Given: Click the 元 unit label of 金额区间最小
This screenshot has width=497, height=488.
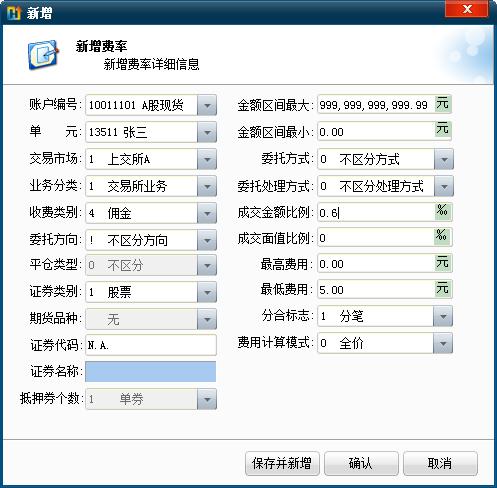Looking at the screenshot, I should point(443,128).
